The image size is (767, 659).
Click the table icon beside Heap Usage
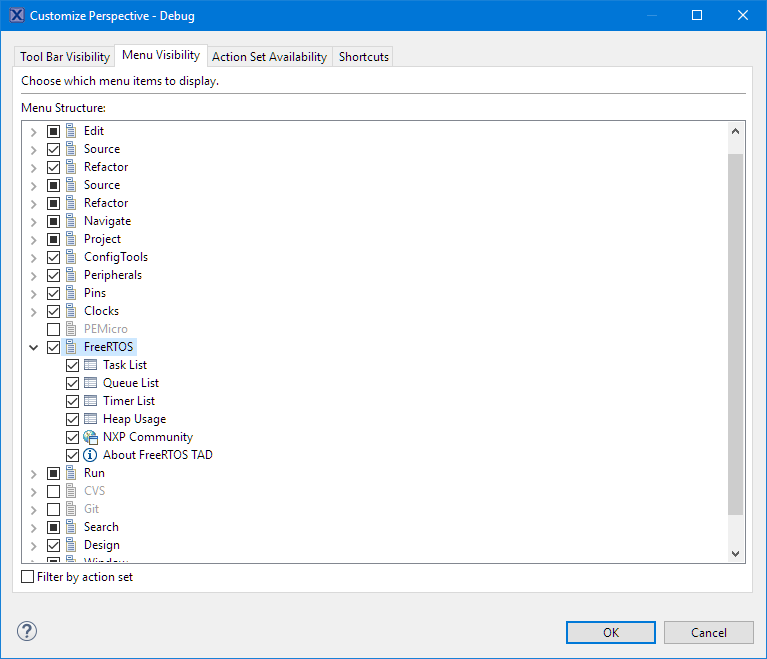point(90,419)
